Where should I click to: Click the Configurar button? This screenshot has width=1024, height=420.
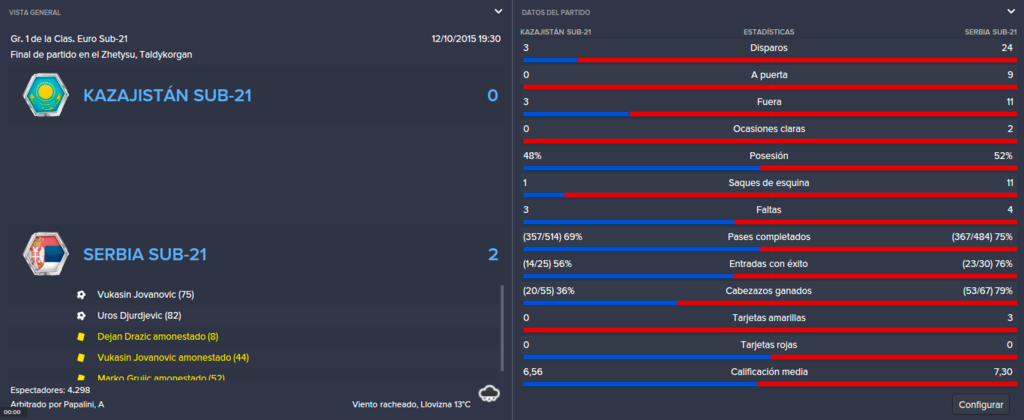click(980, 404)
